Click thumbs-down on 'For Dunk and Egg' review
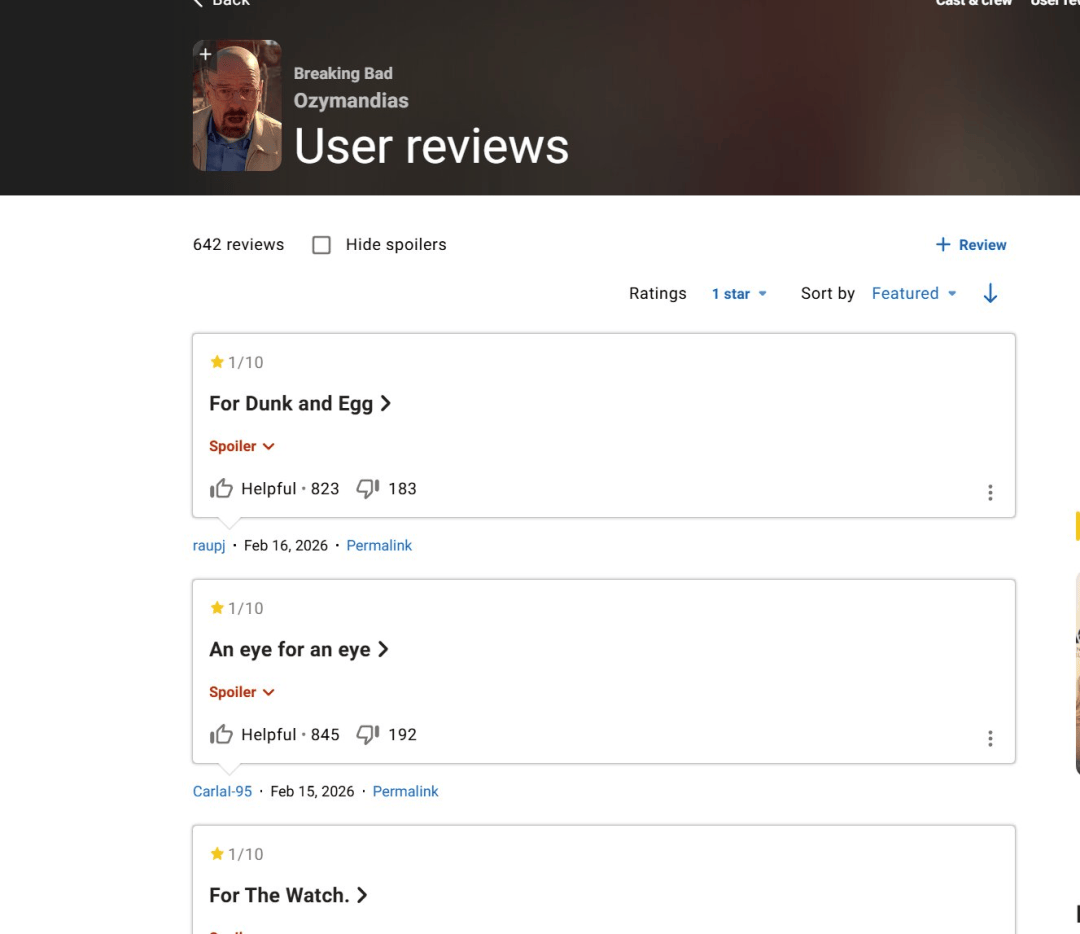 [x=368, y=489]
